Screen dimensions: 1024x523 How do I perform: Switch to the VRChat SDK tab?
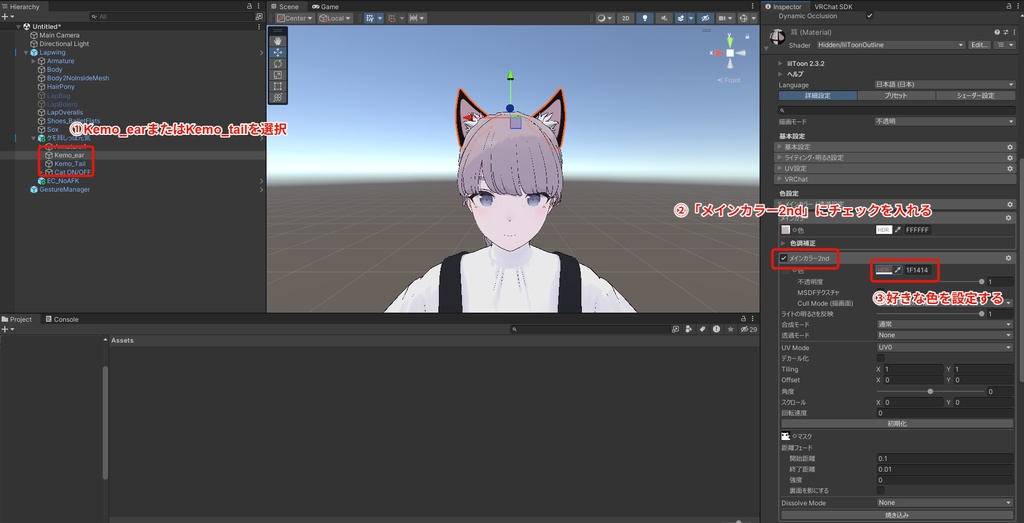833,7
